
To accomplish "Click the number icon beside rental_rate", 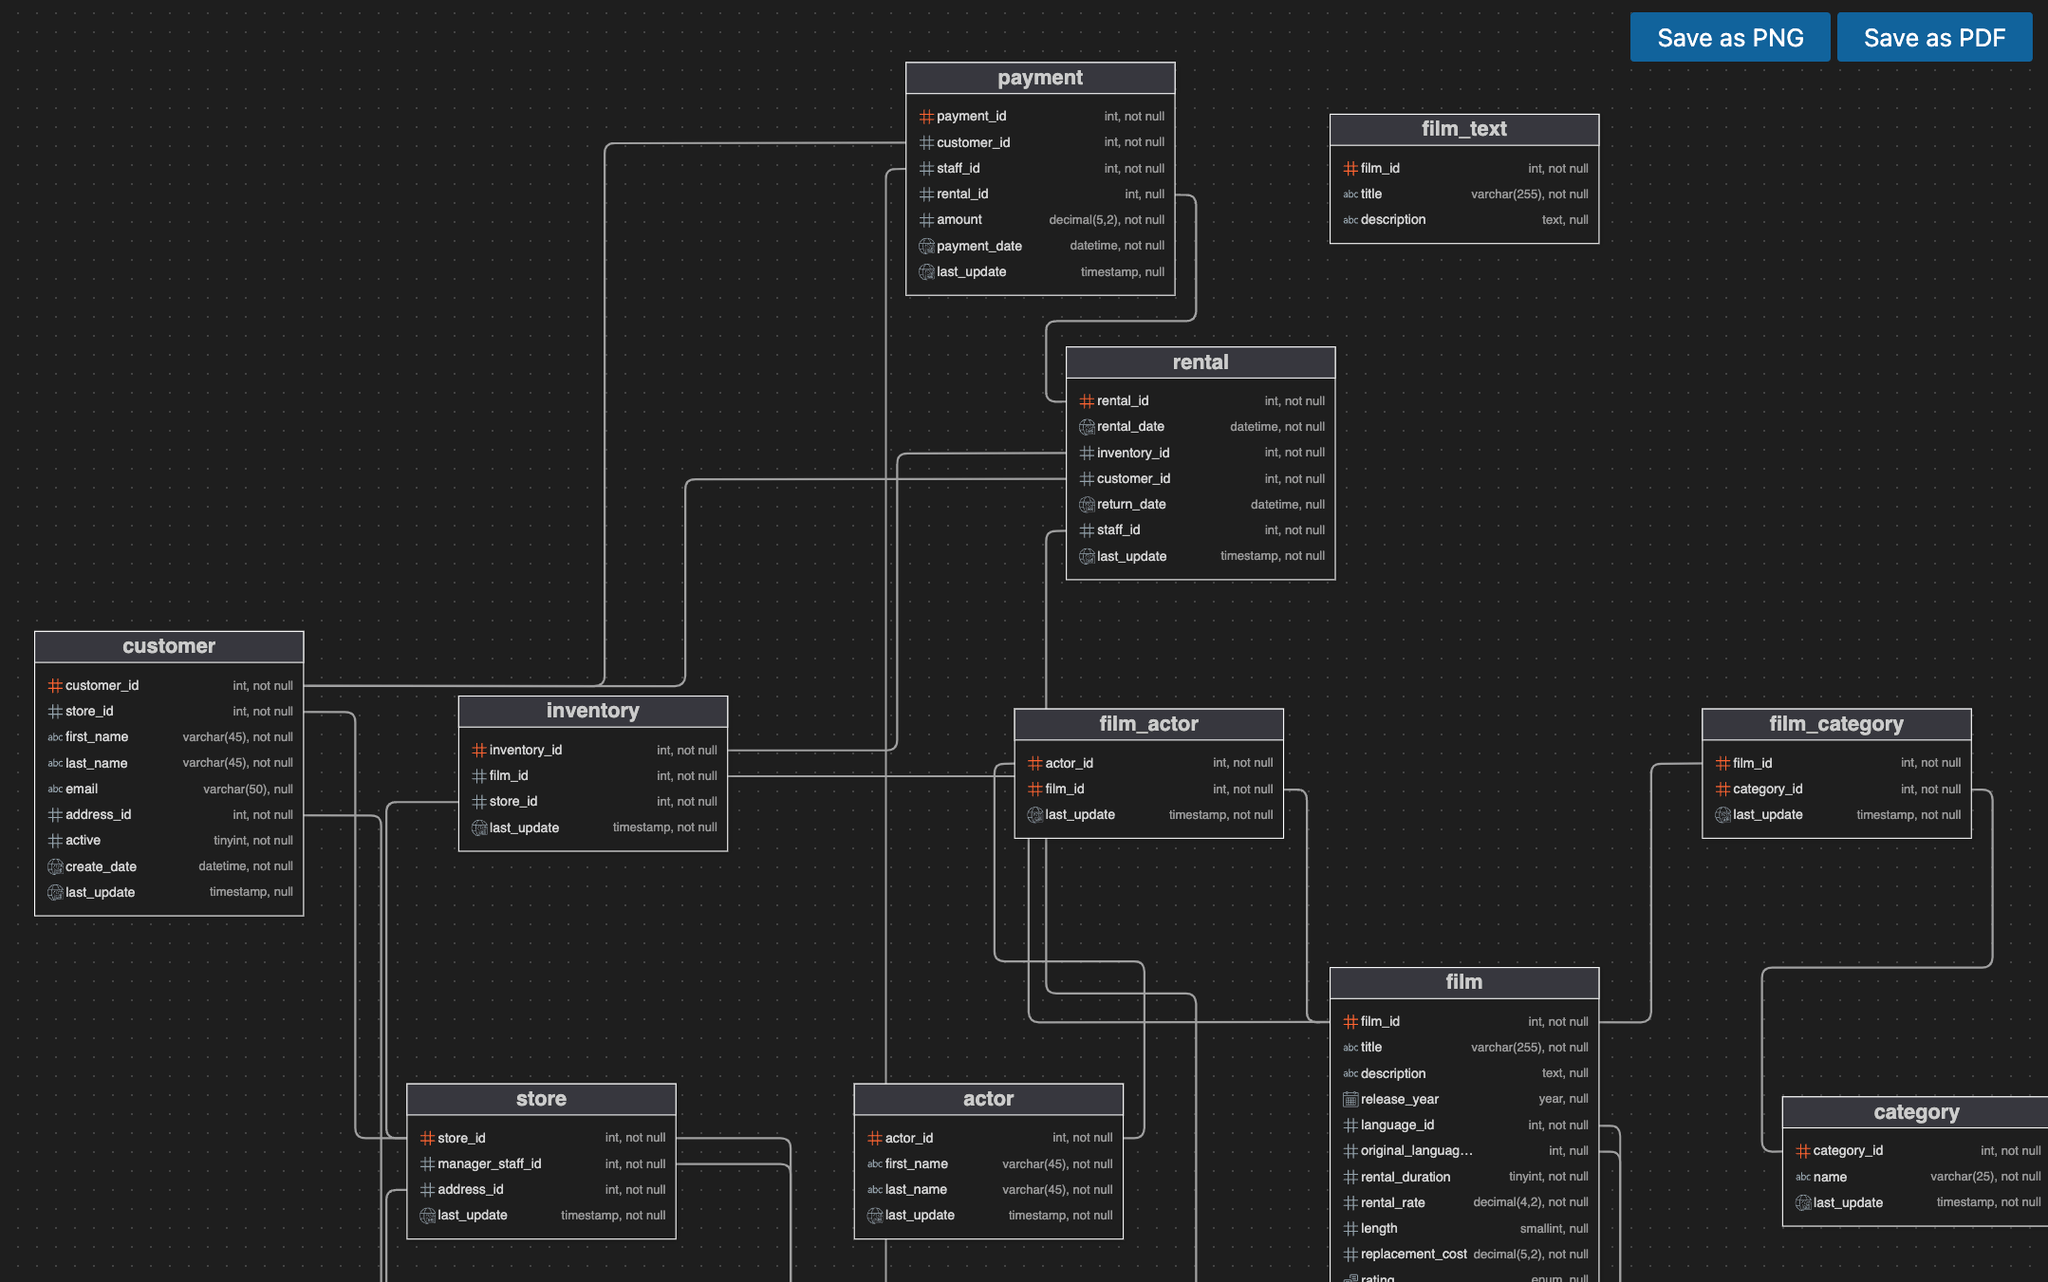I will pos(1350,1203).
